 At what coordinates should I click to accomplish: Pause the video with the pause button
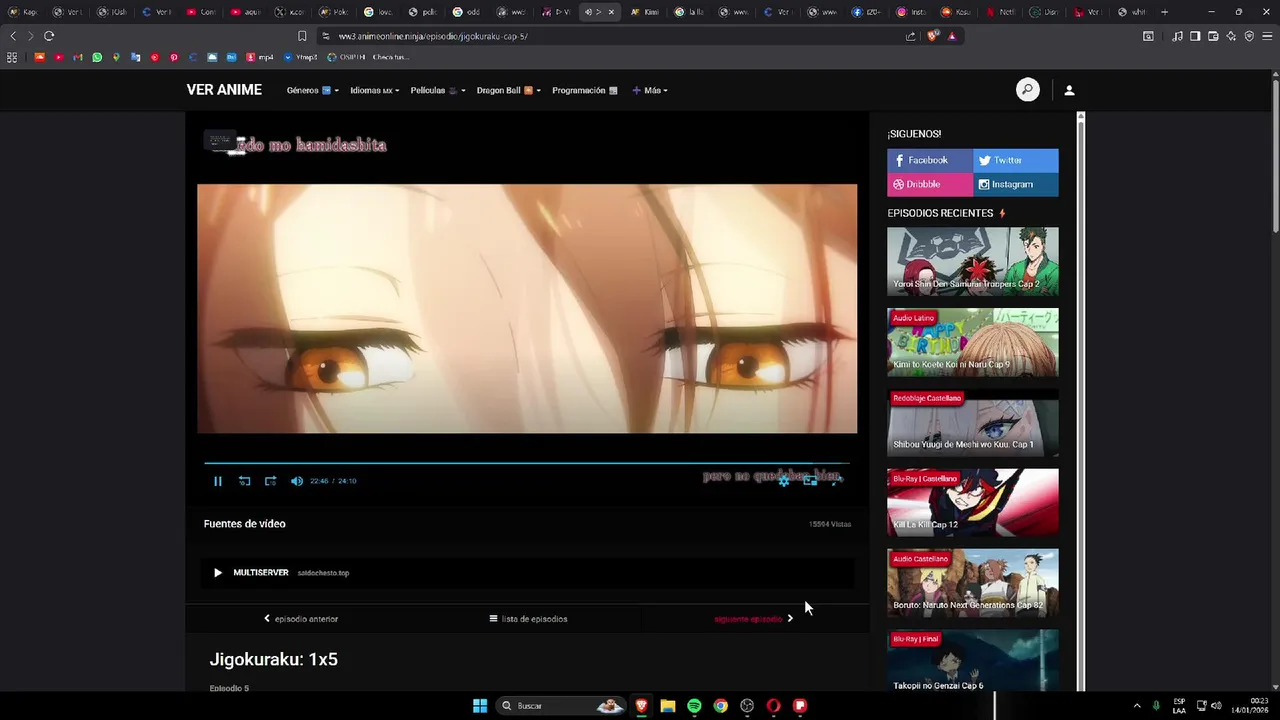(218, 481)
